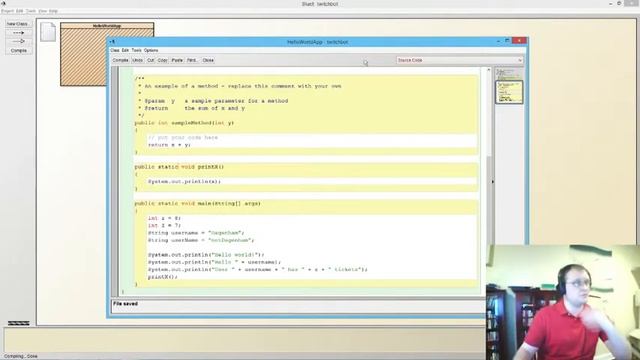Click the line "public static void printX()"

(x=179, y=167)
